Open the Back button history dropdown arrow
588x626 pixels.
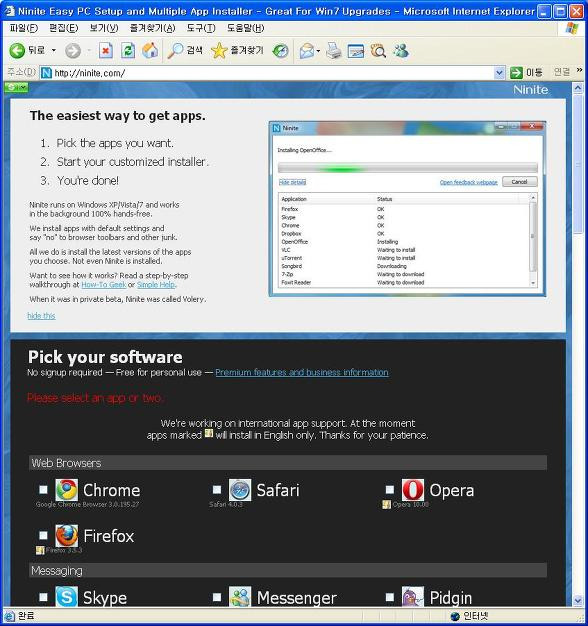click(x=53, y=51)
